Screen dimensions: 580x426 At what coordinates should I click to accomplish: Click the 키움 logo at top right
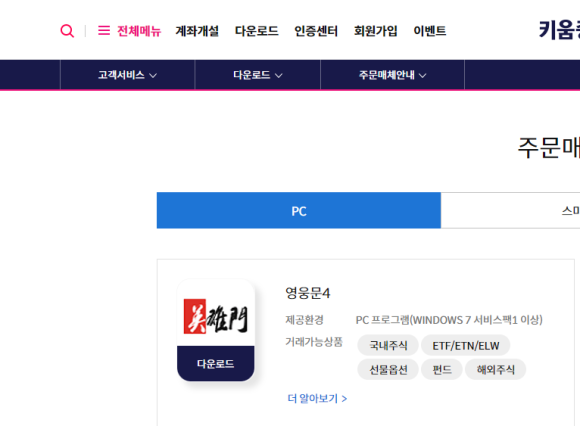coord(559,30)
